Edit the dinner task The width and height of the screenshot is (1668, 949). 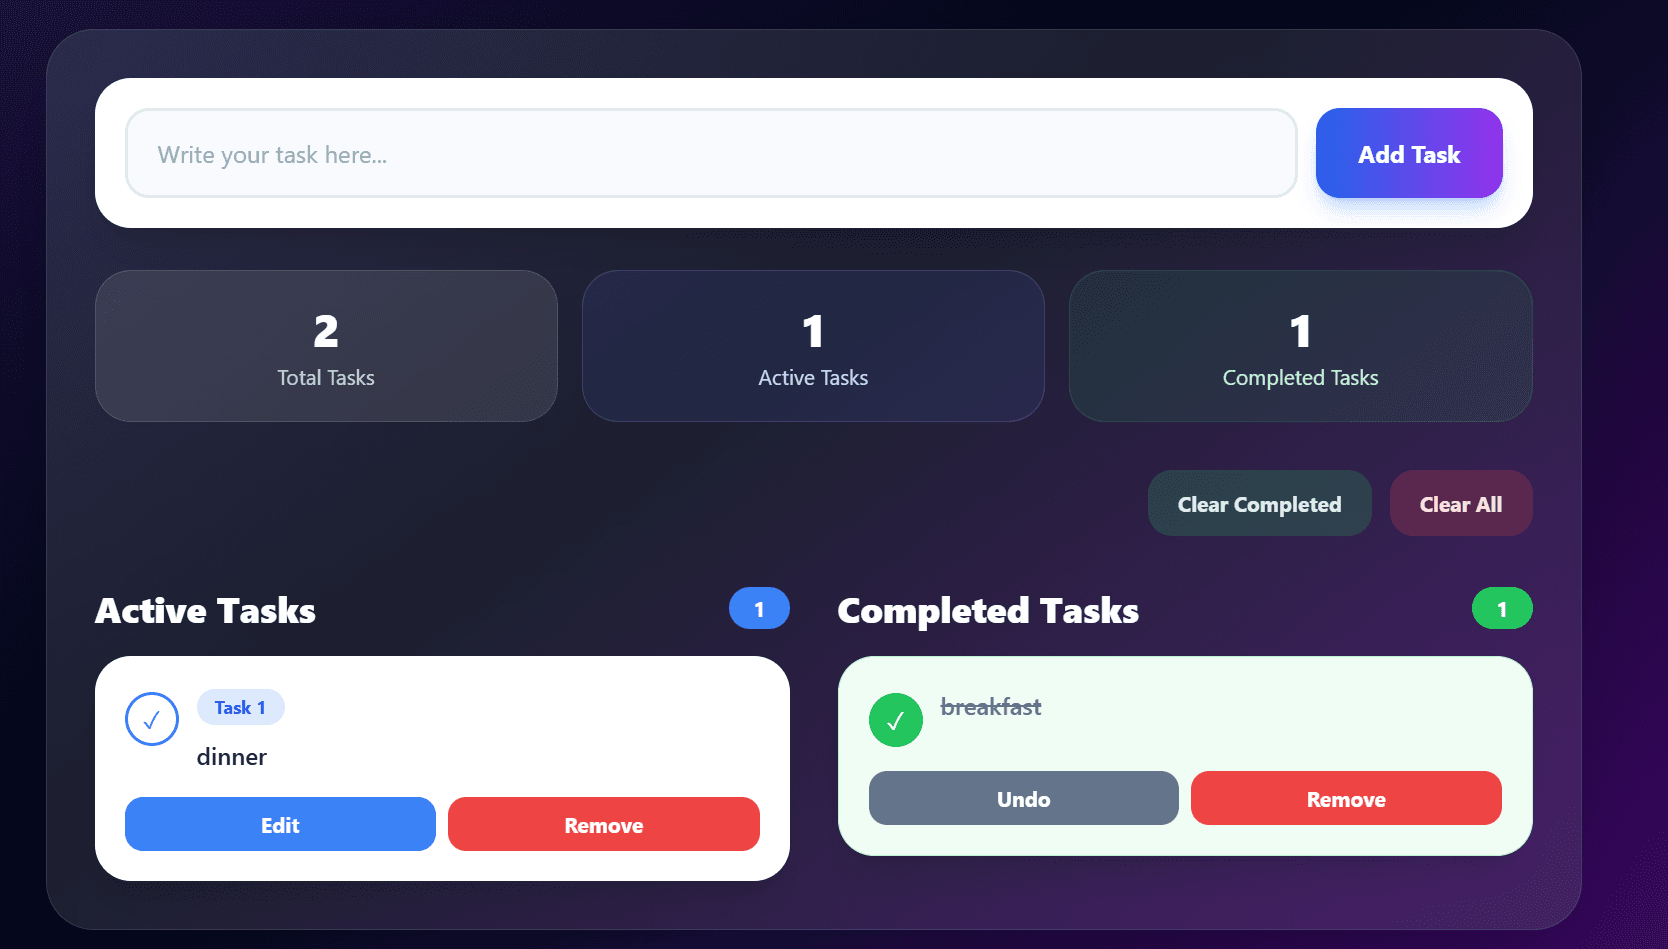click(x=280, y=824)
